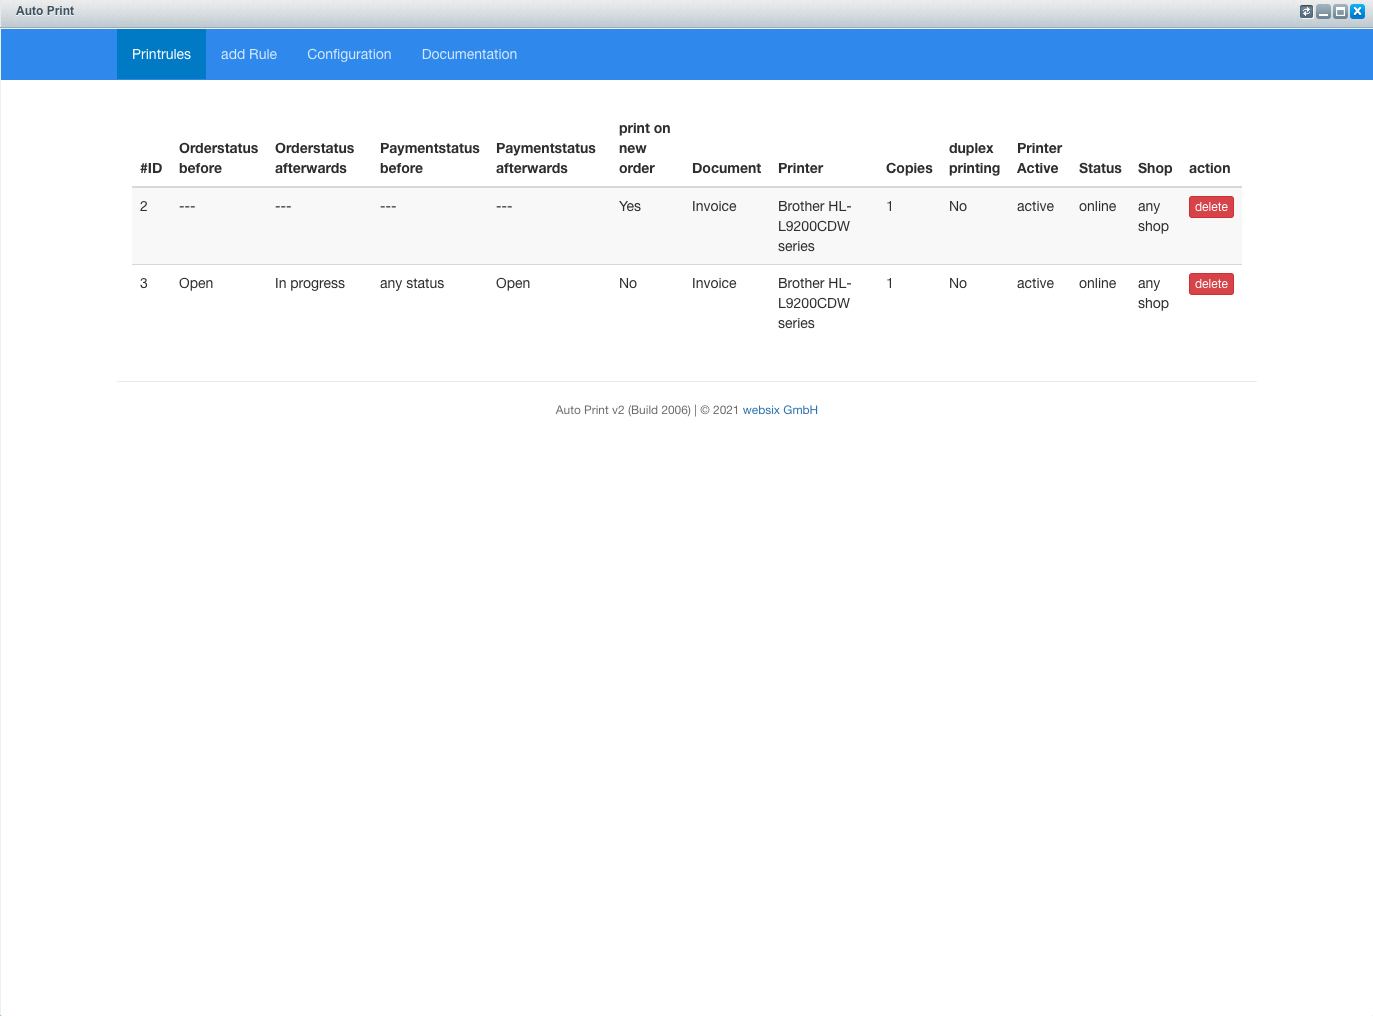This screenshot has width=1373, height=1016.
Task: Click 'Orderstatus before' column header
Action: pyautogui.click(x=218, y=158)
